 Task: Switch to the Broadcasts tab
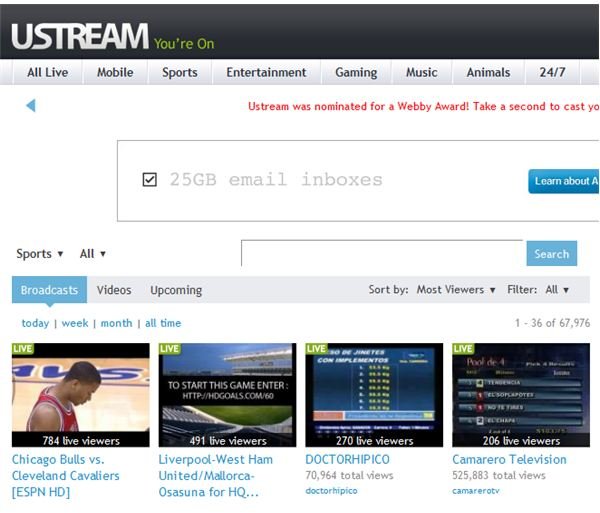coord(49,290)
